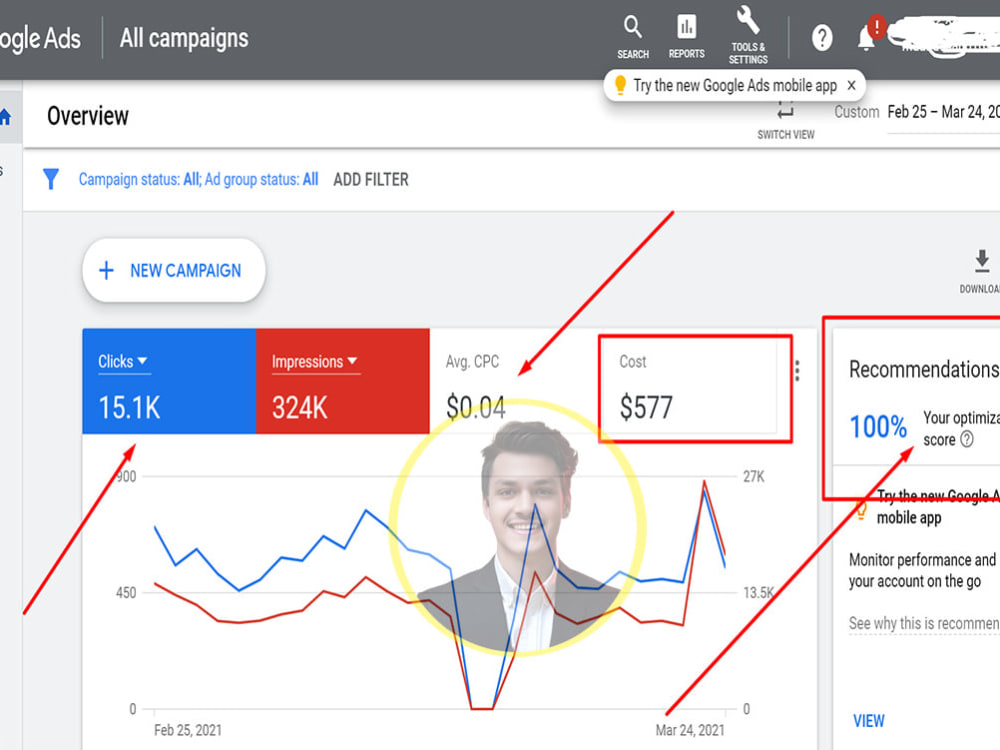Open the Help question mark icon
The width and height of the screenshot is (1000, 750).
822,38
